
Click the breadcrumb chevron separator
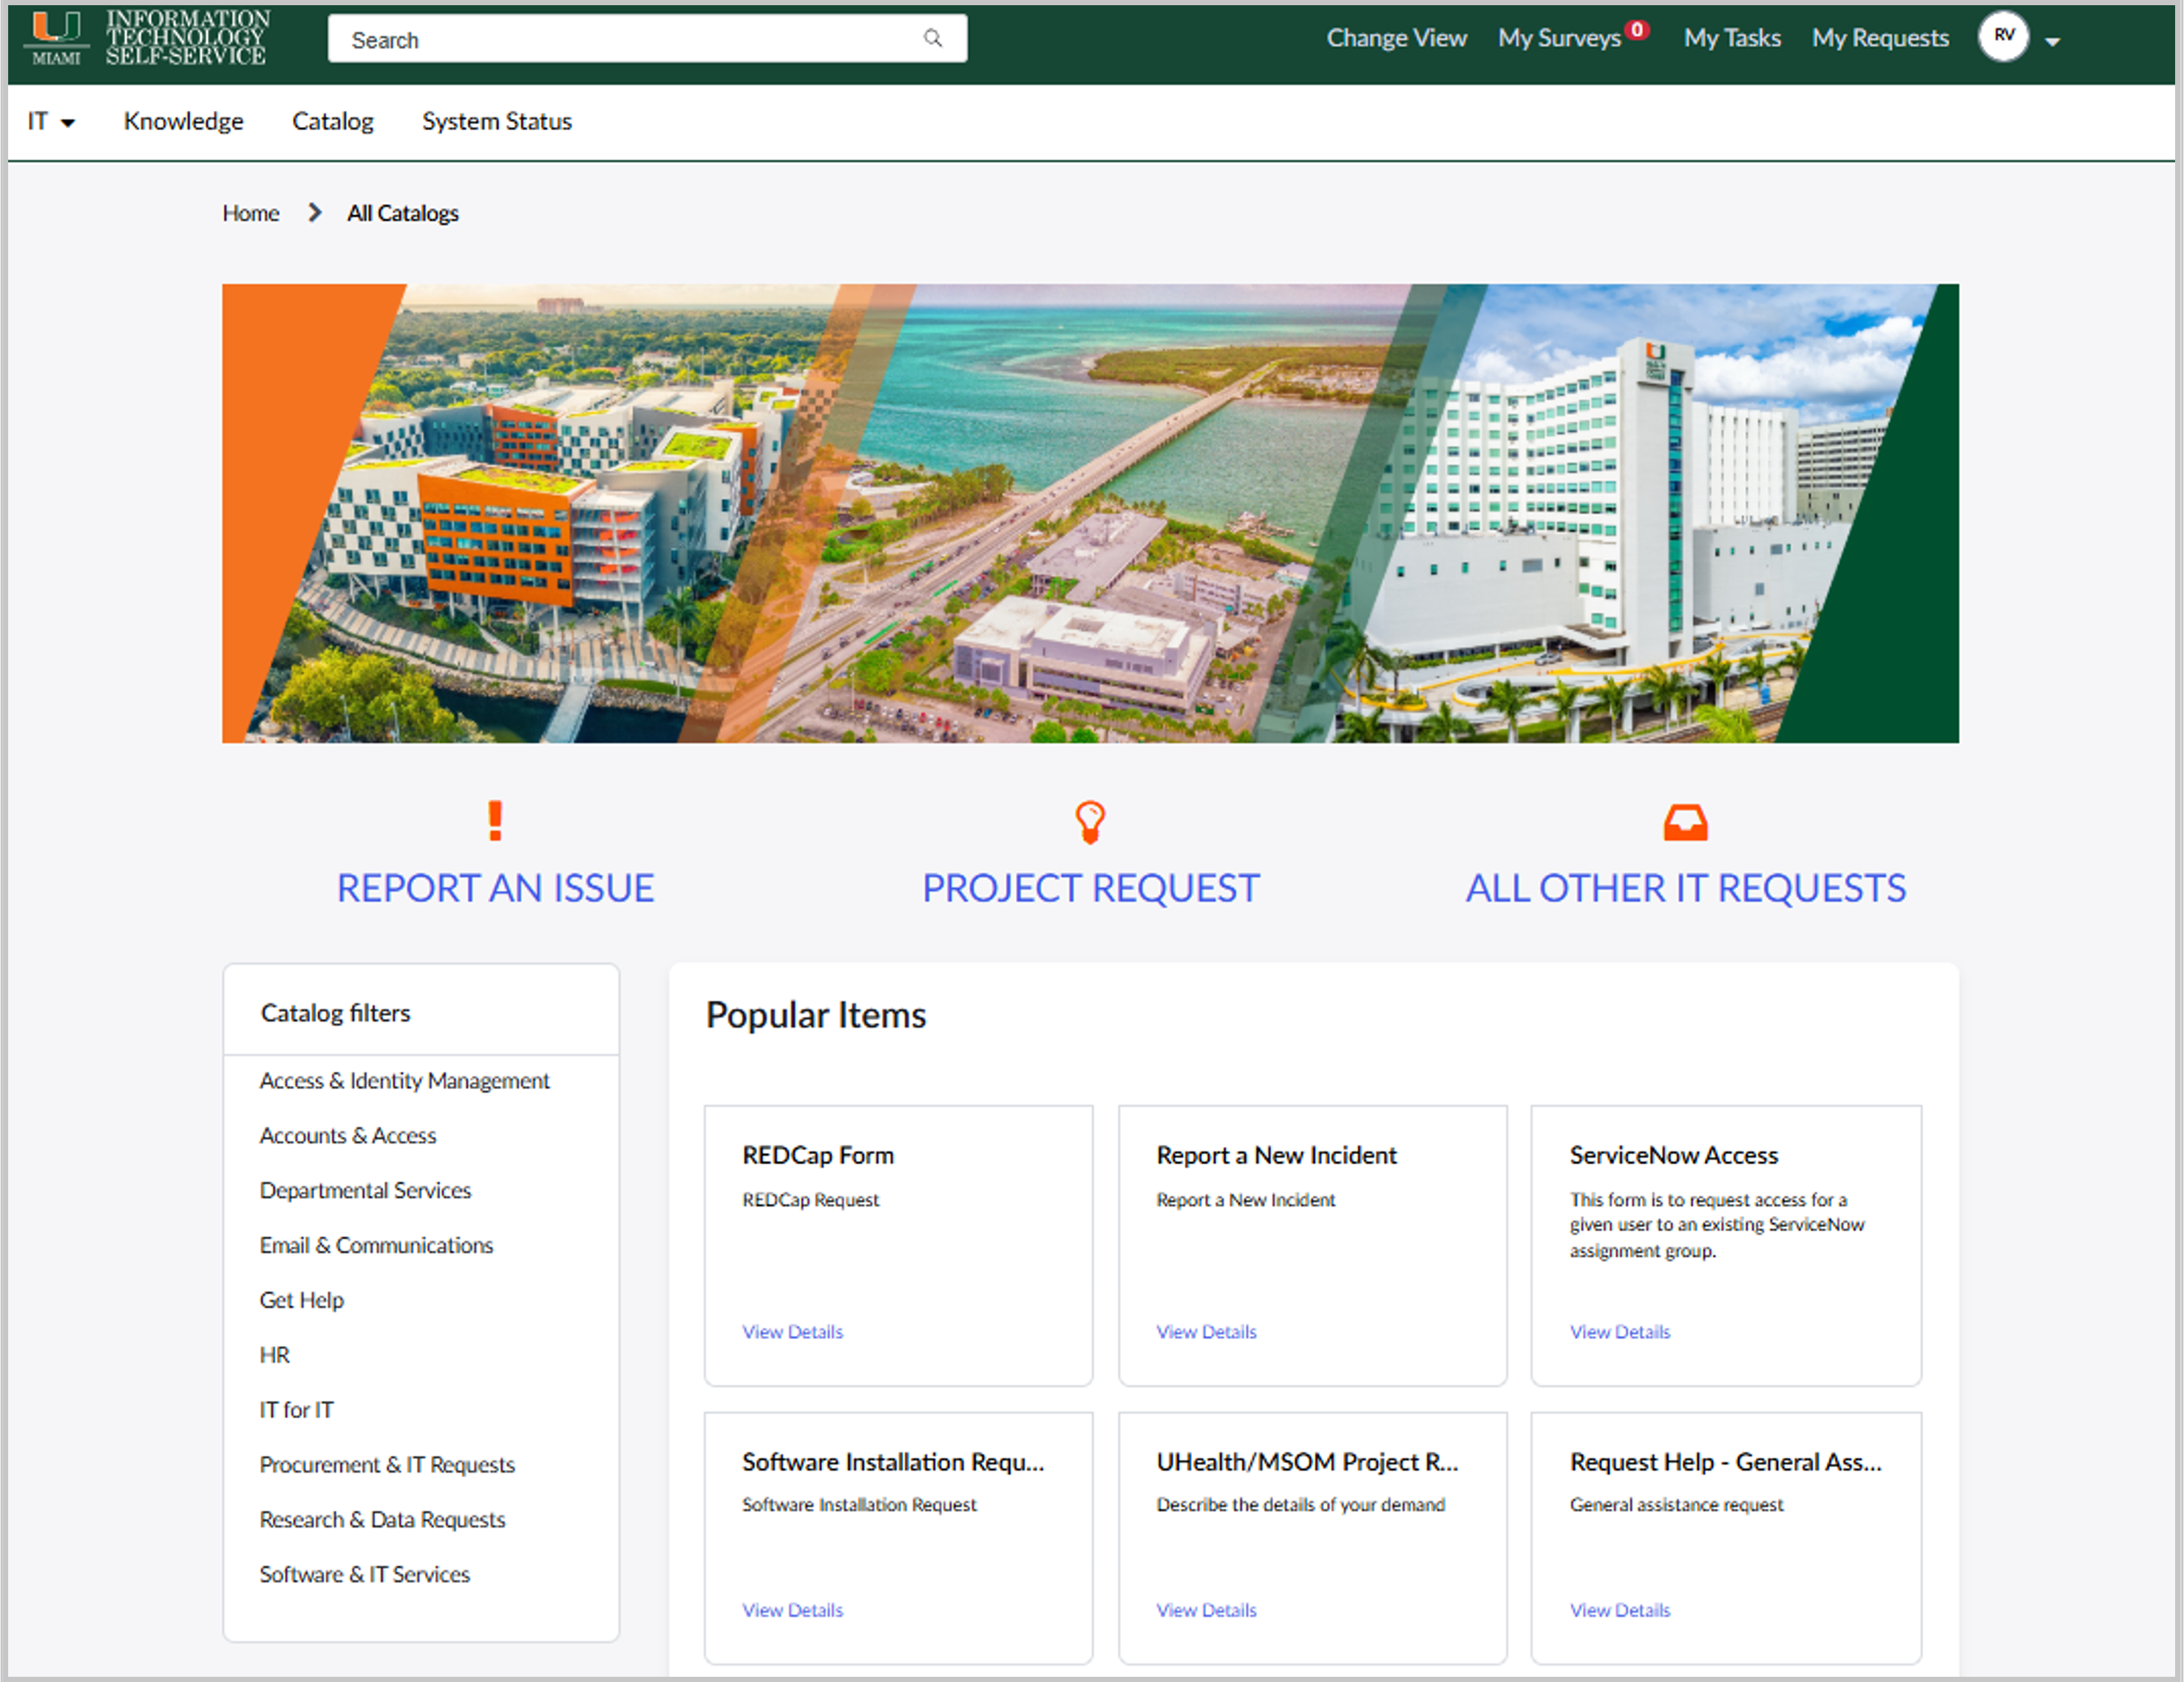click(314, 212)
